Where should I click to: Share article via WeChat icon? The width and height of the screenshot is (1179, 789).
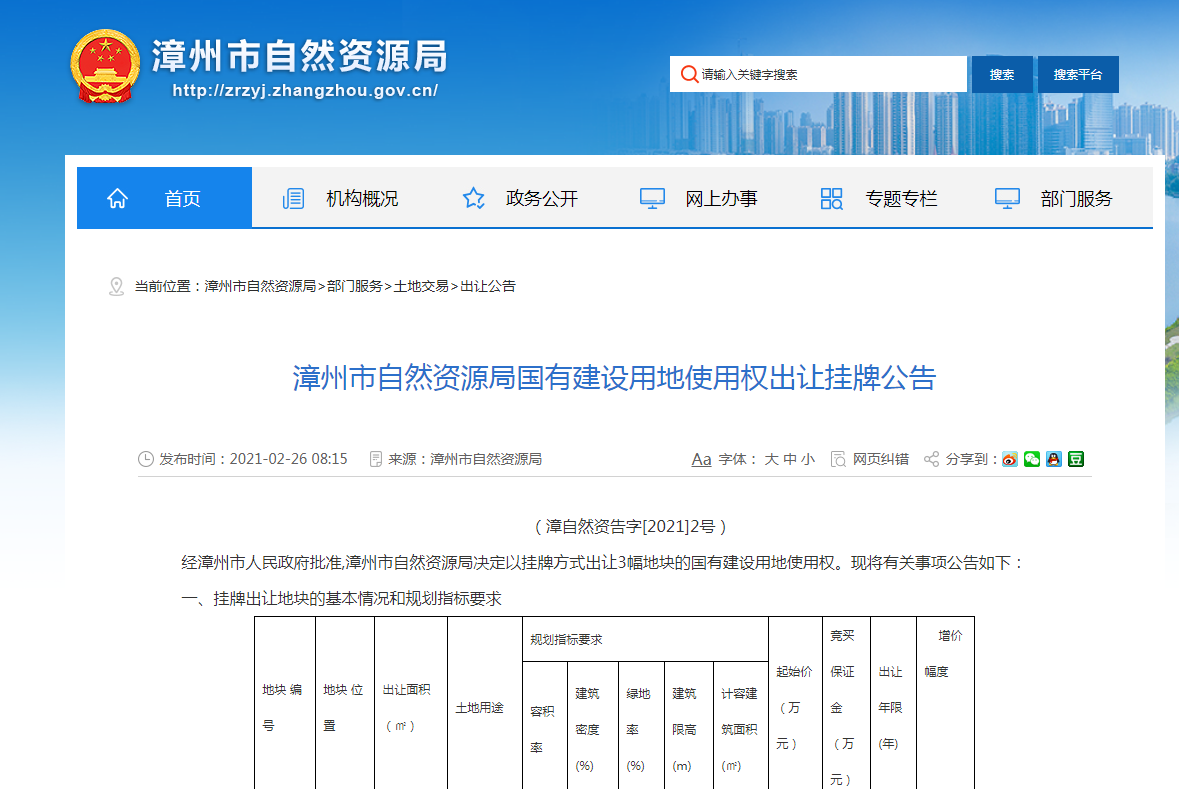[1031, 459]
